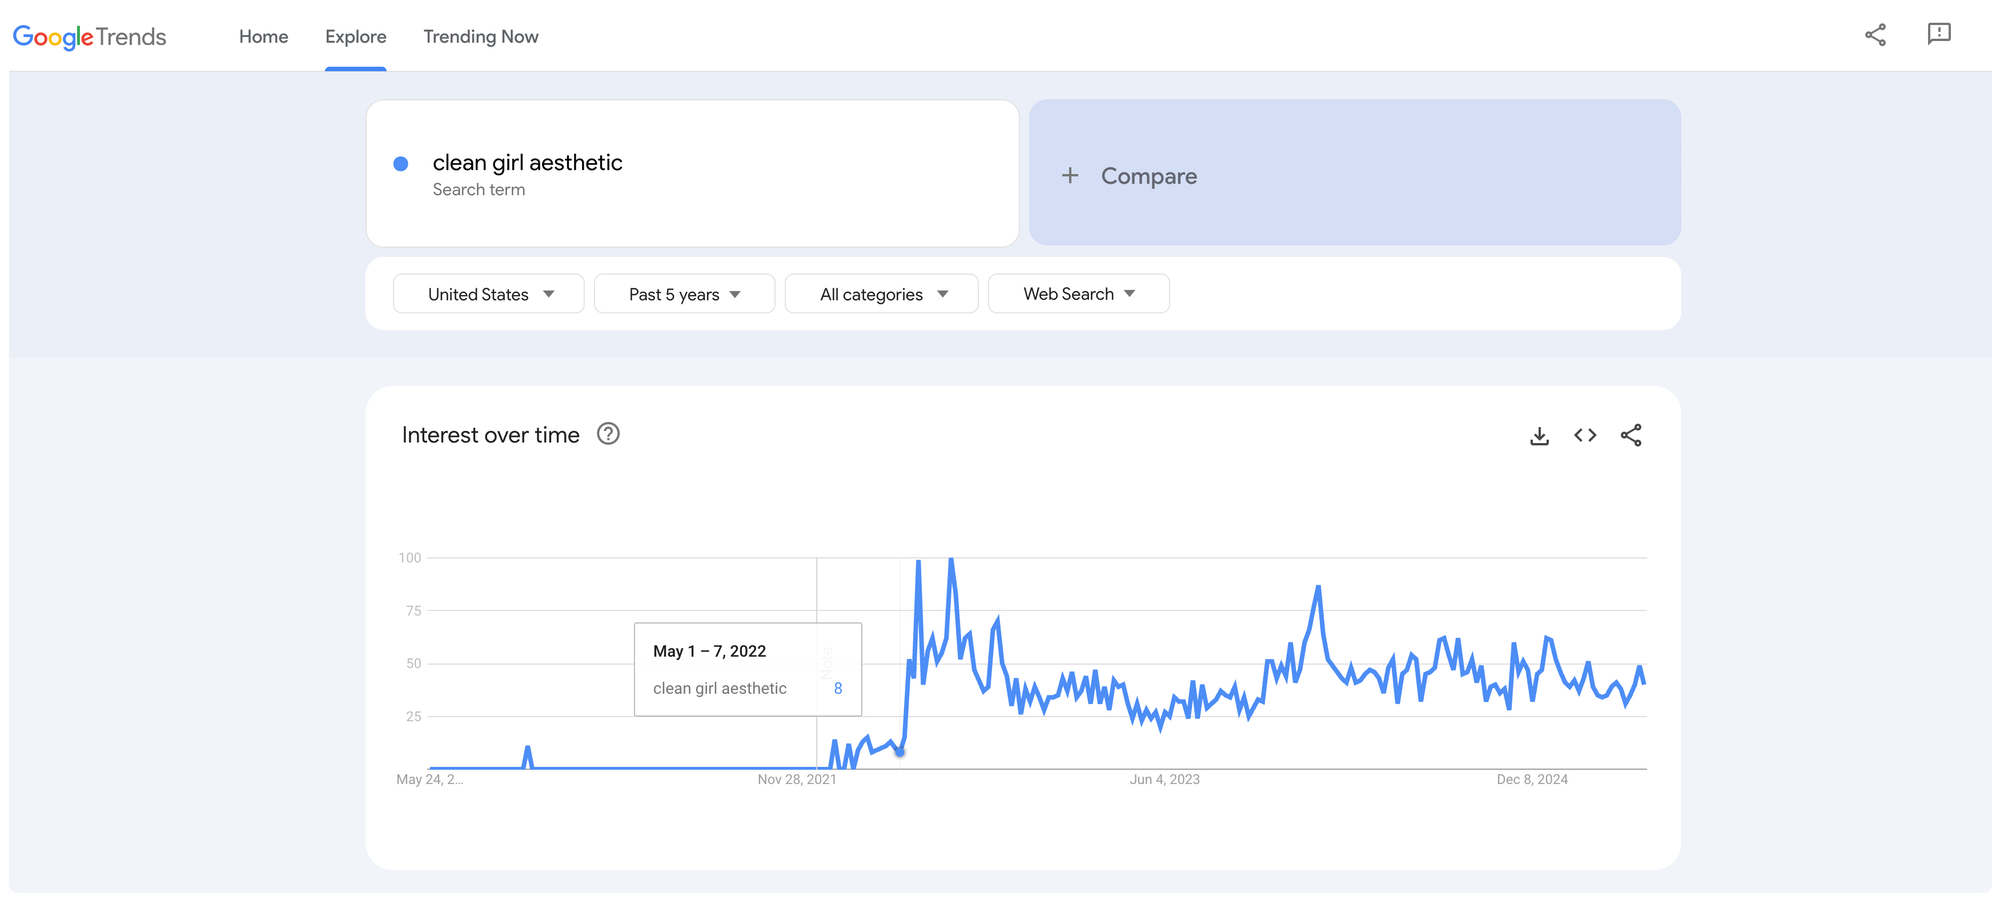Open the United States region dropdown
The width and height of the screenshot is (2000, 901).
tap(489, 294)
